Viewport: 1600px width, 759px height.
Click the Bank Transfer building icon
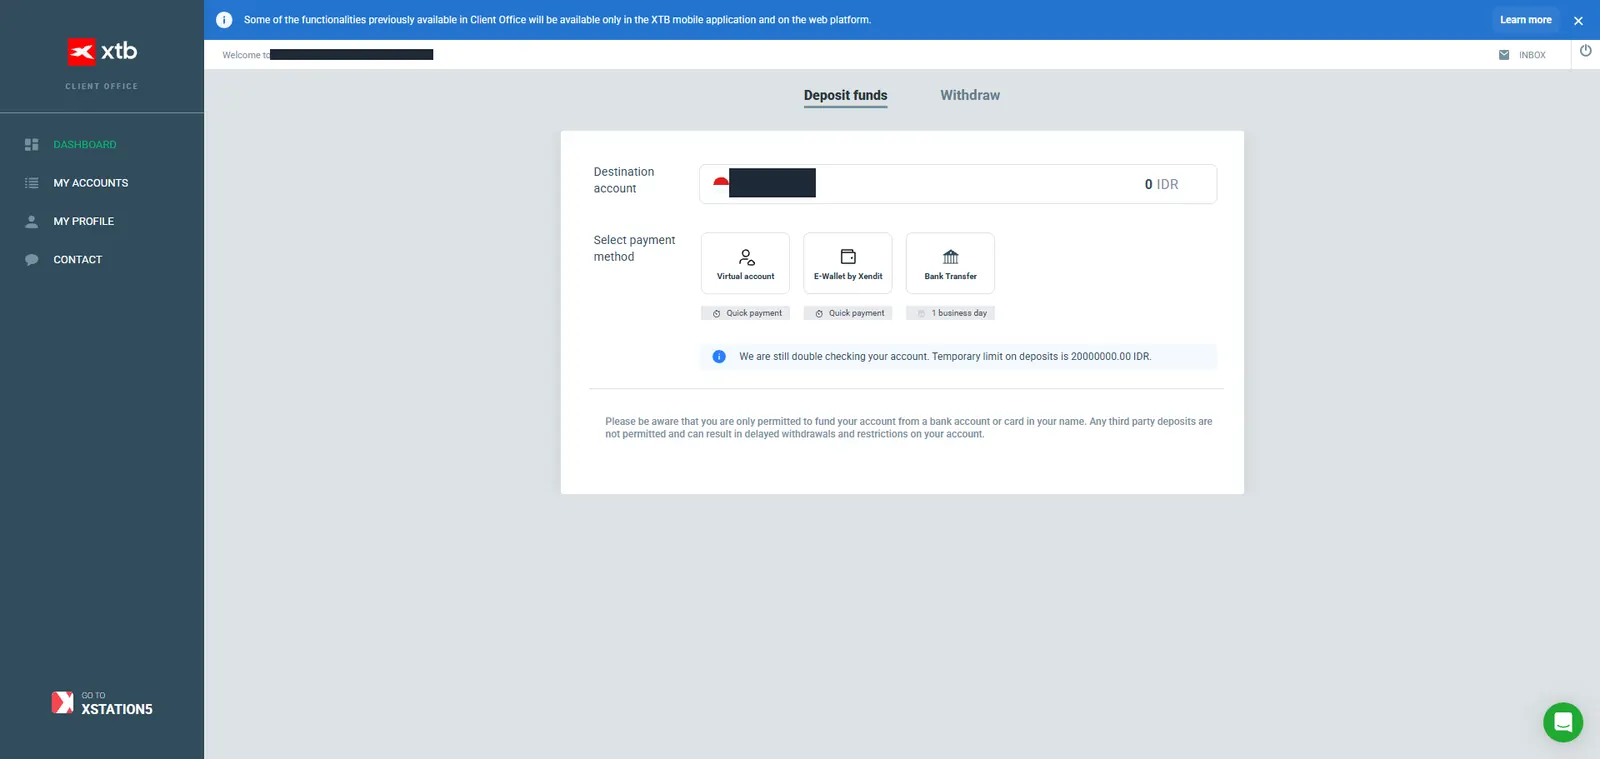click(x=951, y=257)
